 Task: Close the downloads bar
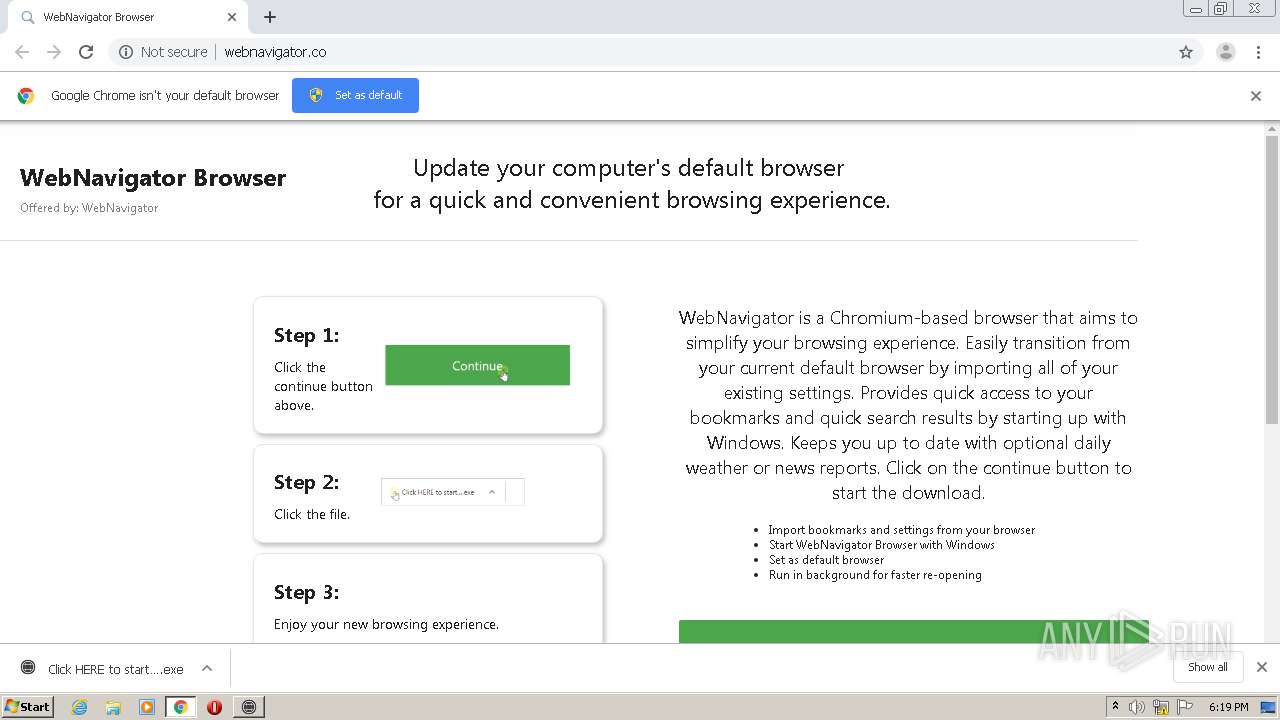pos(1261,667)
